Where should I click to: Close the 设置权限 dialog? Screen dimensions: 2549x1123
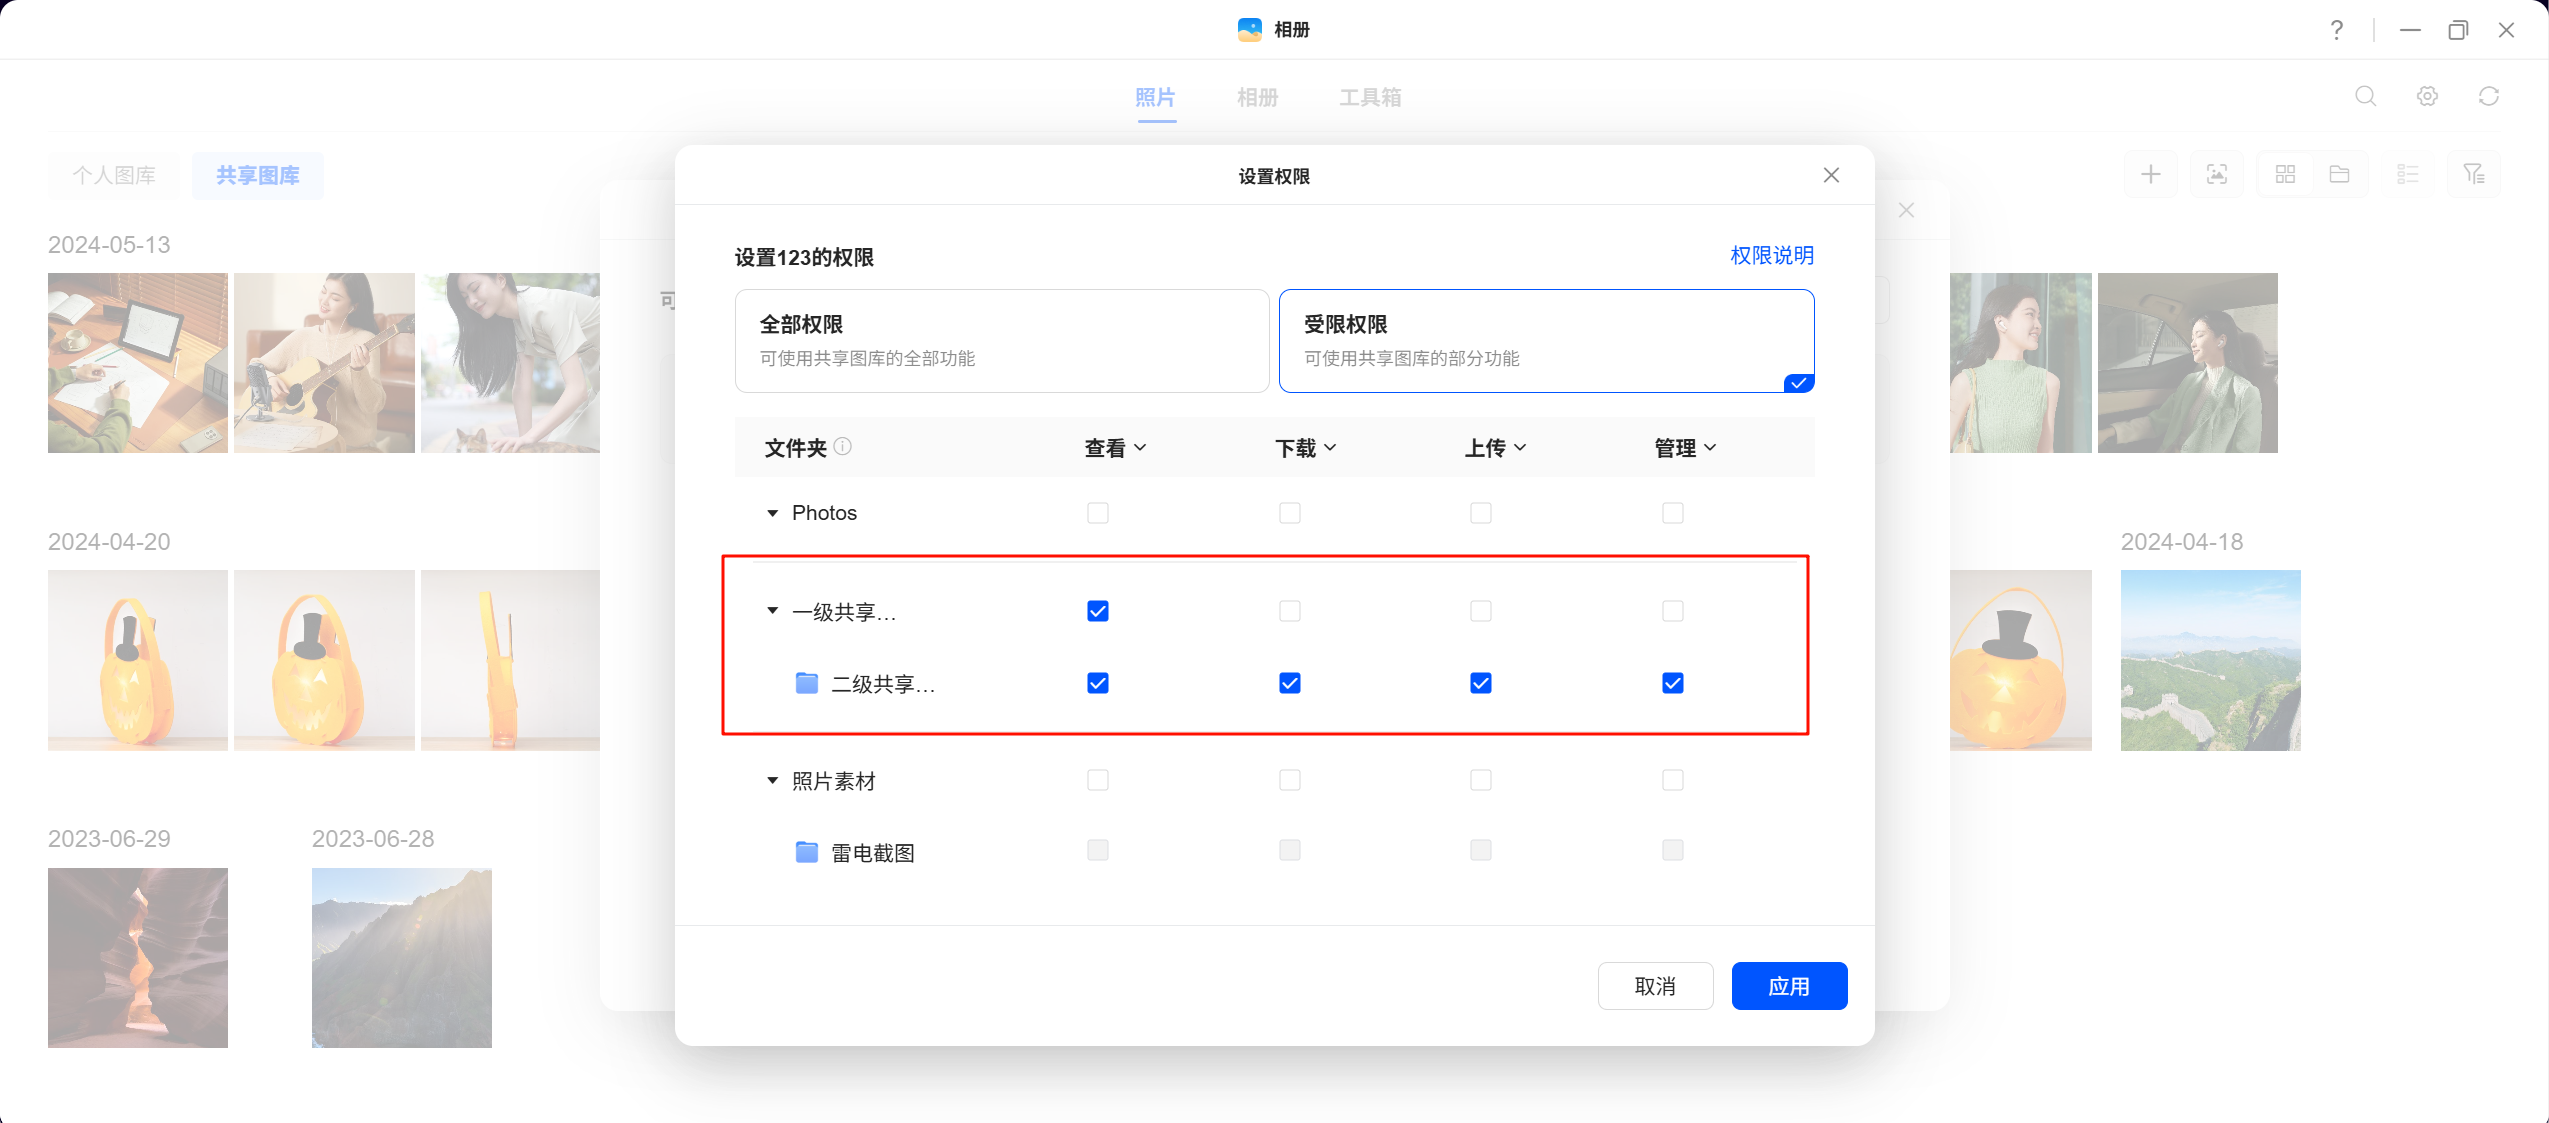pos(1831,175)
